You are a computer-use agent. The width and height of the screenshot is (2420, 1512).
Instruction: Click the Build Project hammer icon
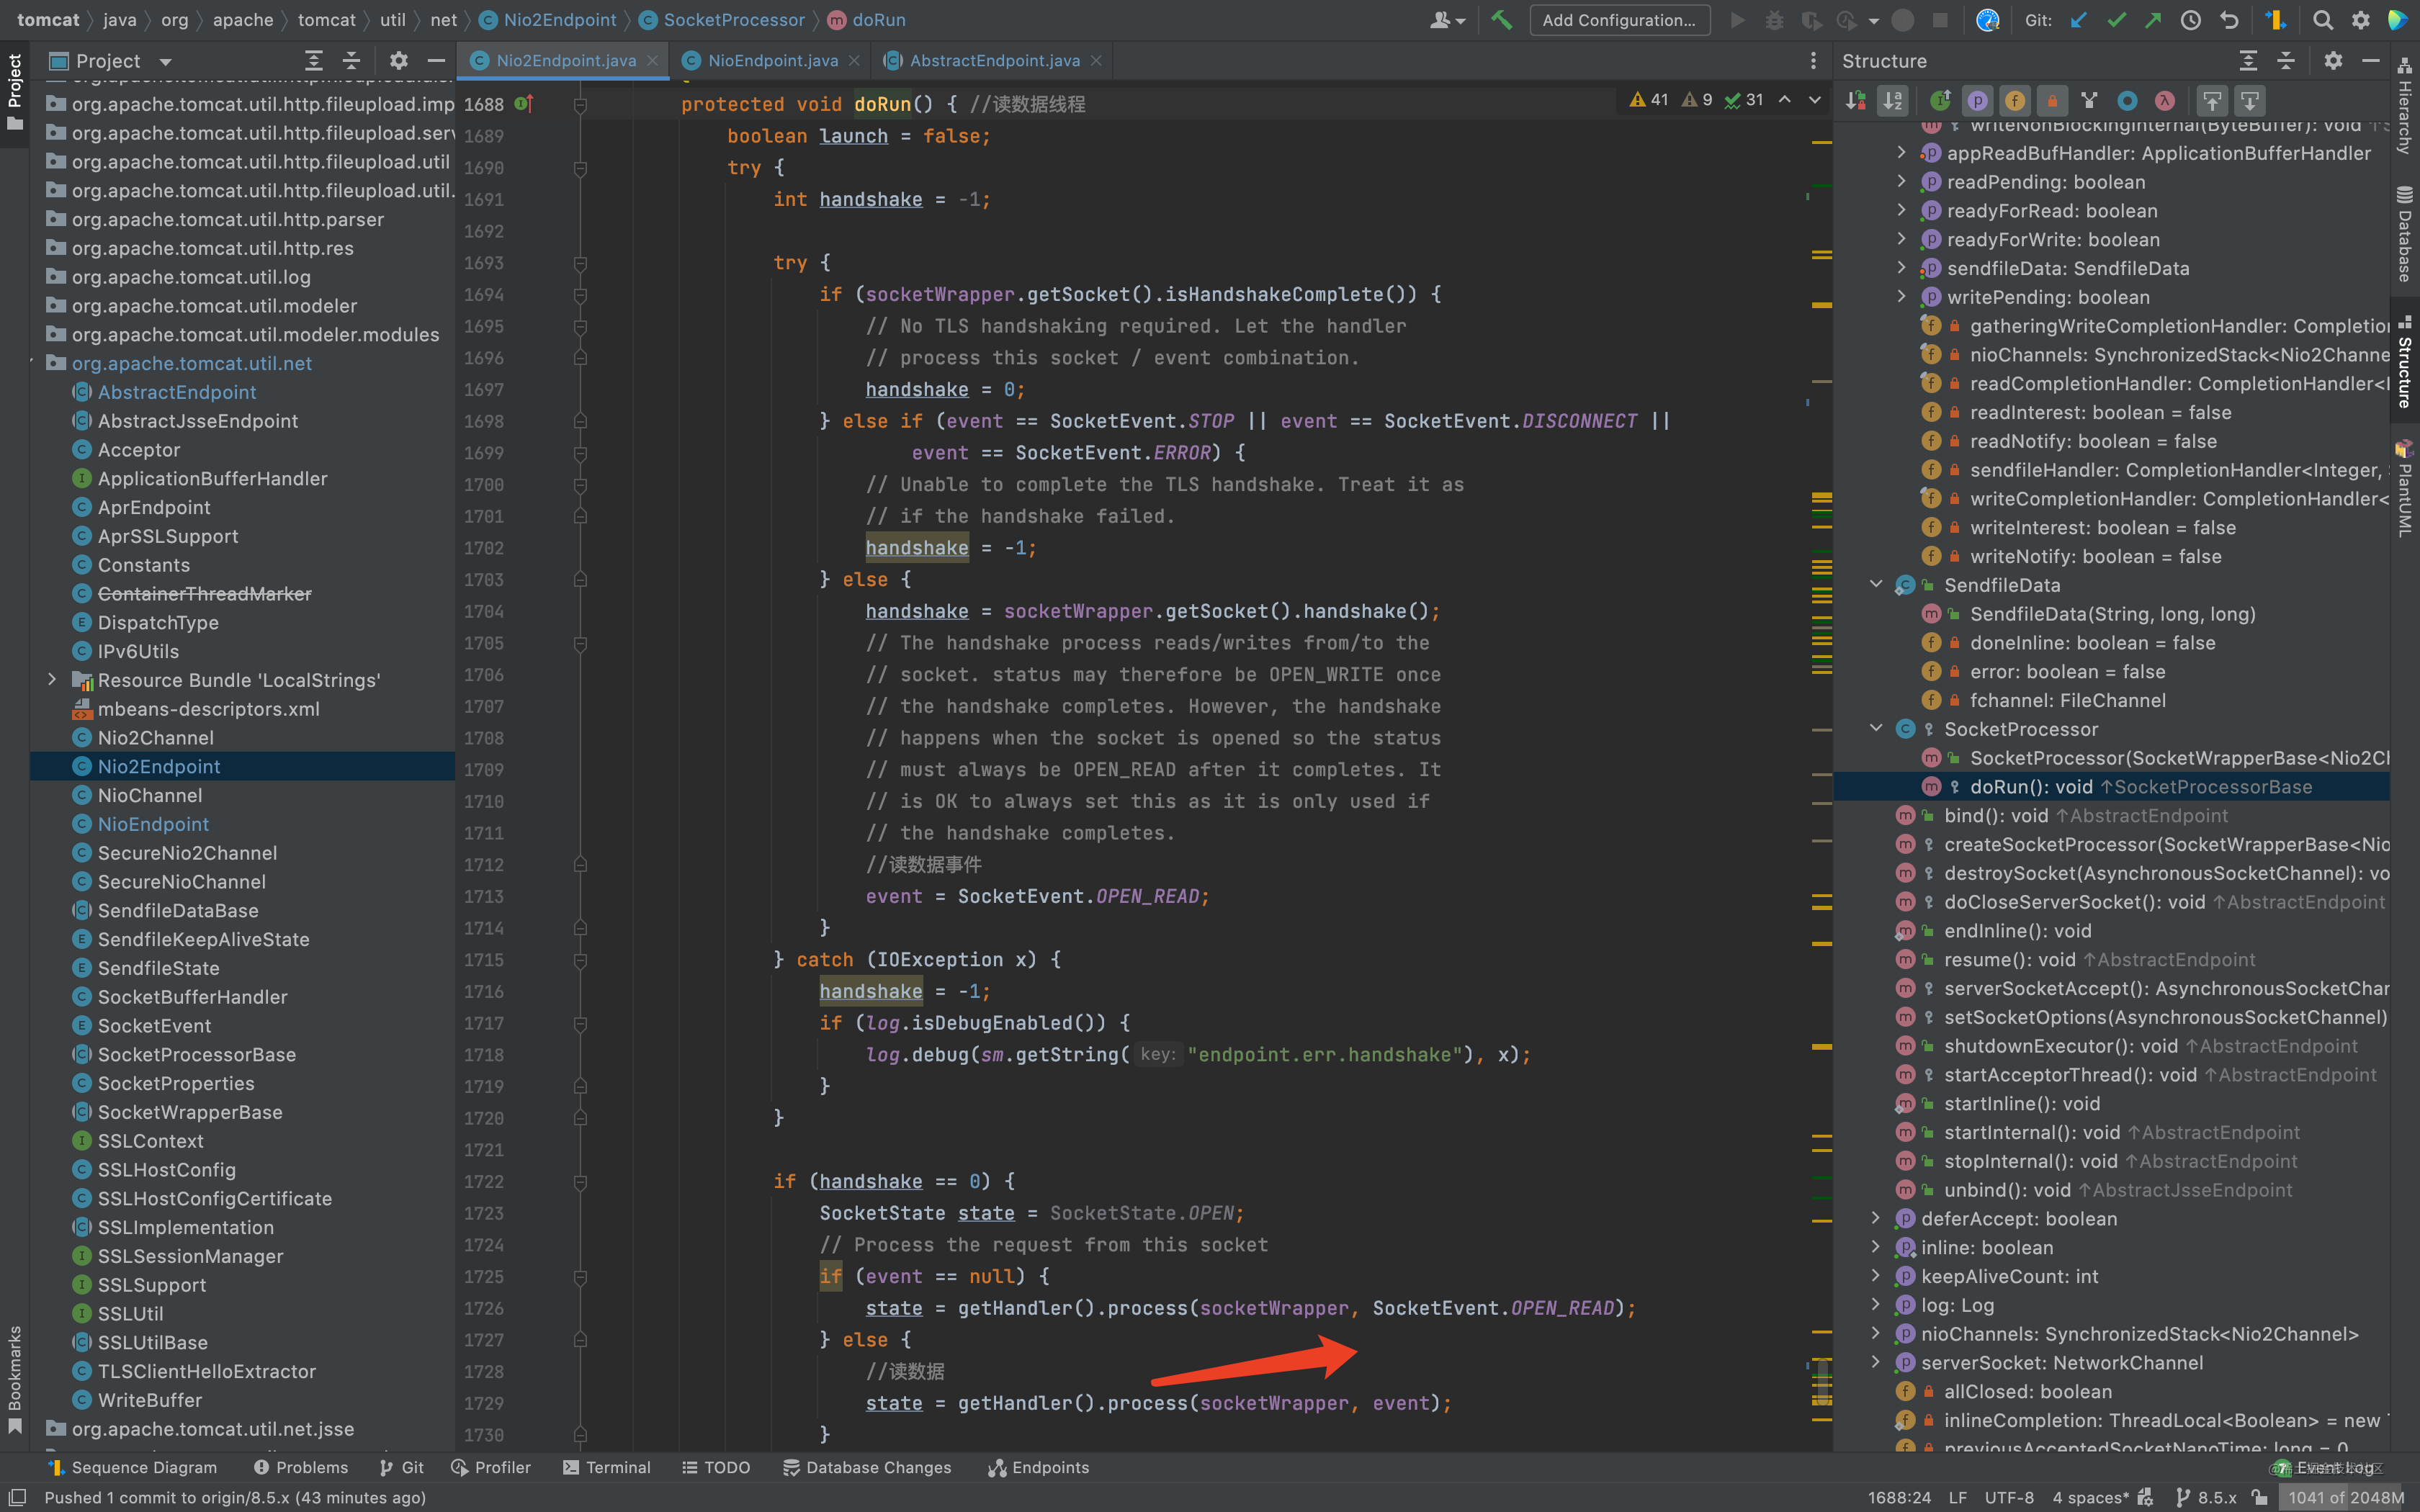pyautogui.click(x=1501, y=20)
